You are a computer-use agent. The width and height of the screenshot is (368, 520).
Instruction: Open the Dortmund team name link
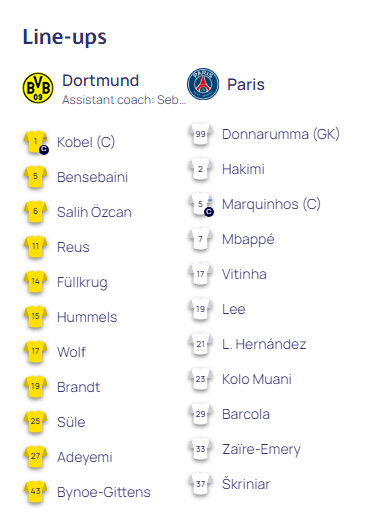click(100, 81)
